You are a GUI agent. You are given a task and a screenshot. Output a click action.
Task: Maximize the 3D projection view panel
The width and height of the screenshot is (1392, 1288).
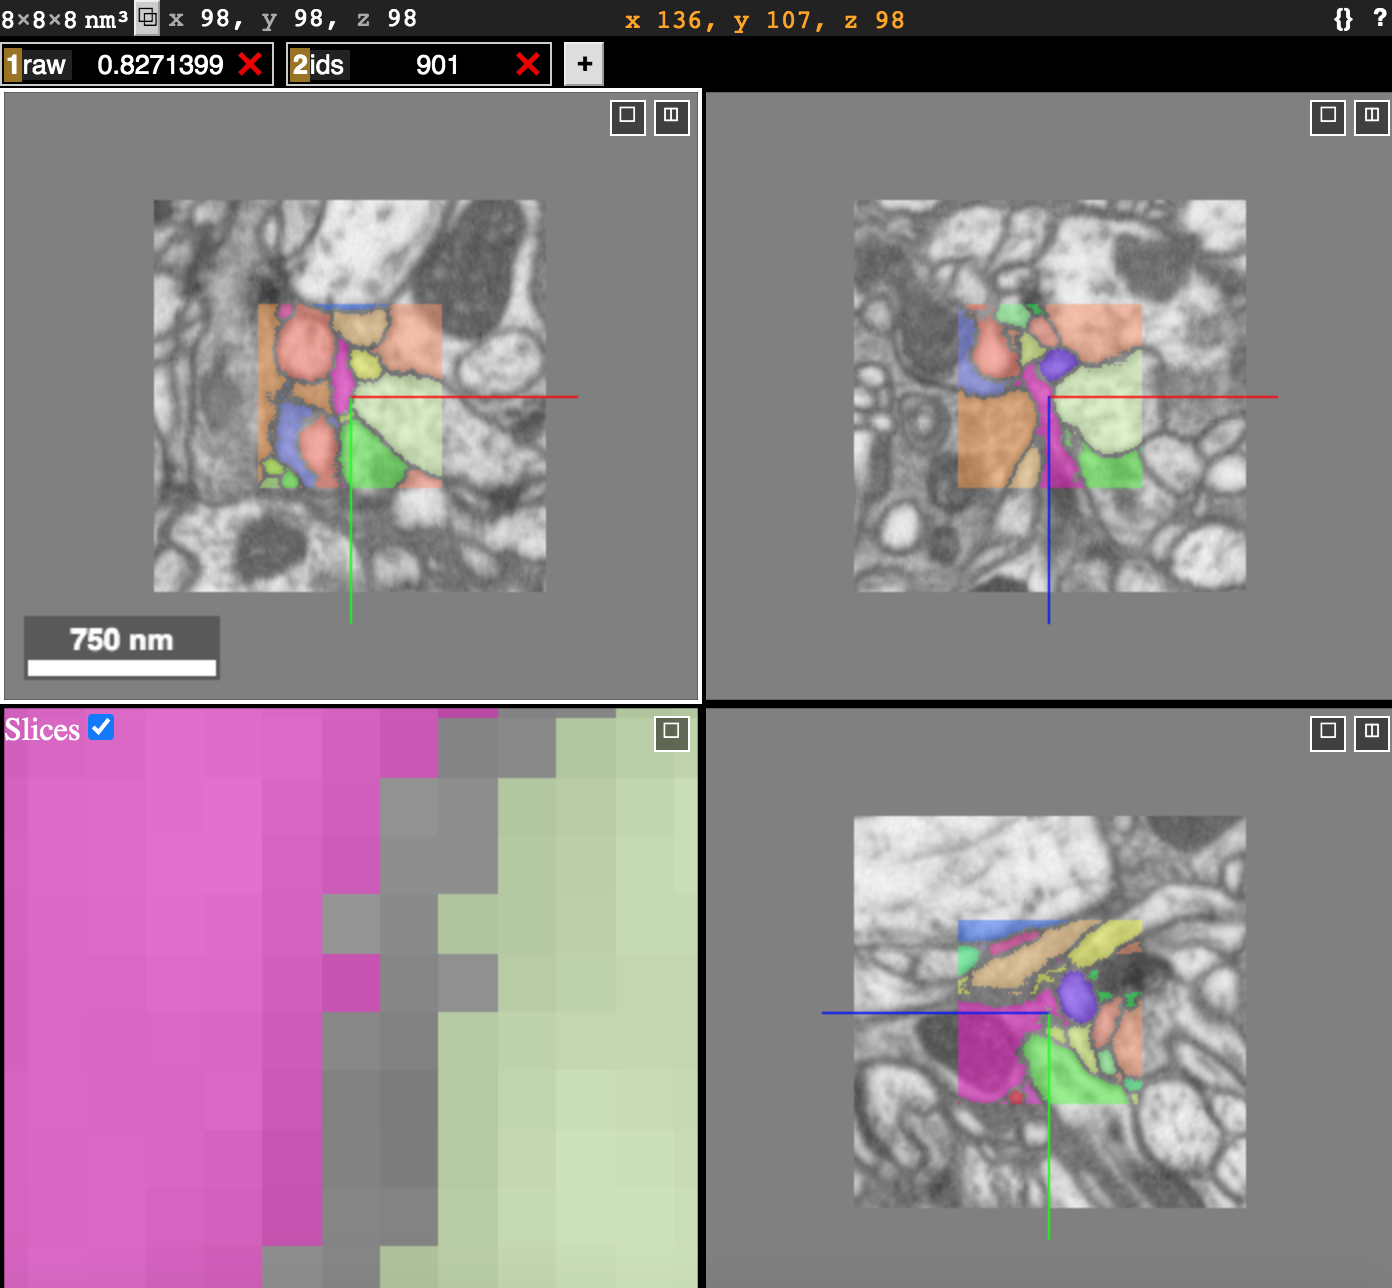pyautogui.click(x=670, y=733)
